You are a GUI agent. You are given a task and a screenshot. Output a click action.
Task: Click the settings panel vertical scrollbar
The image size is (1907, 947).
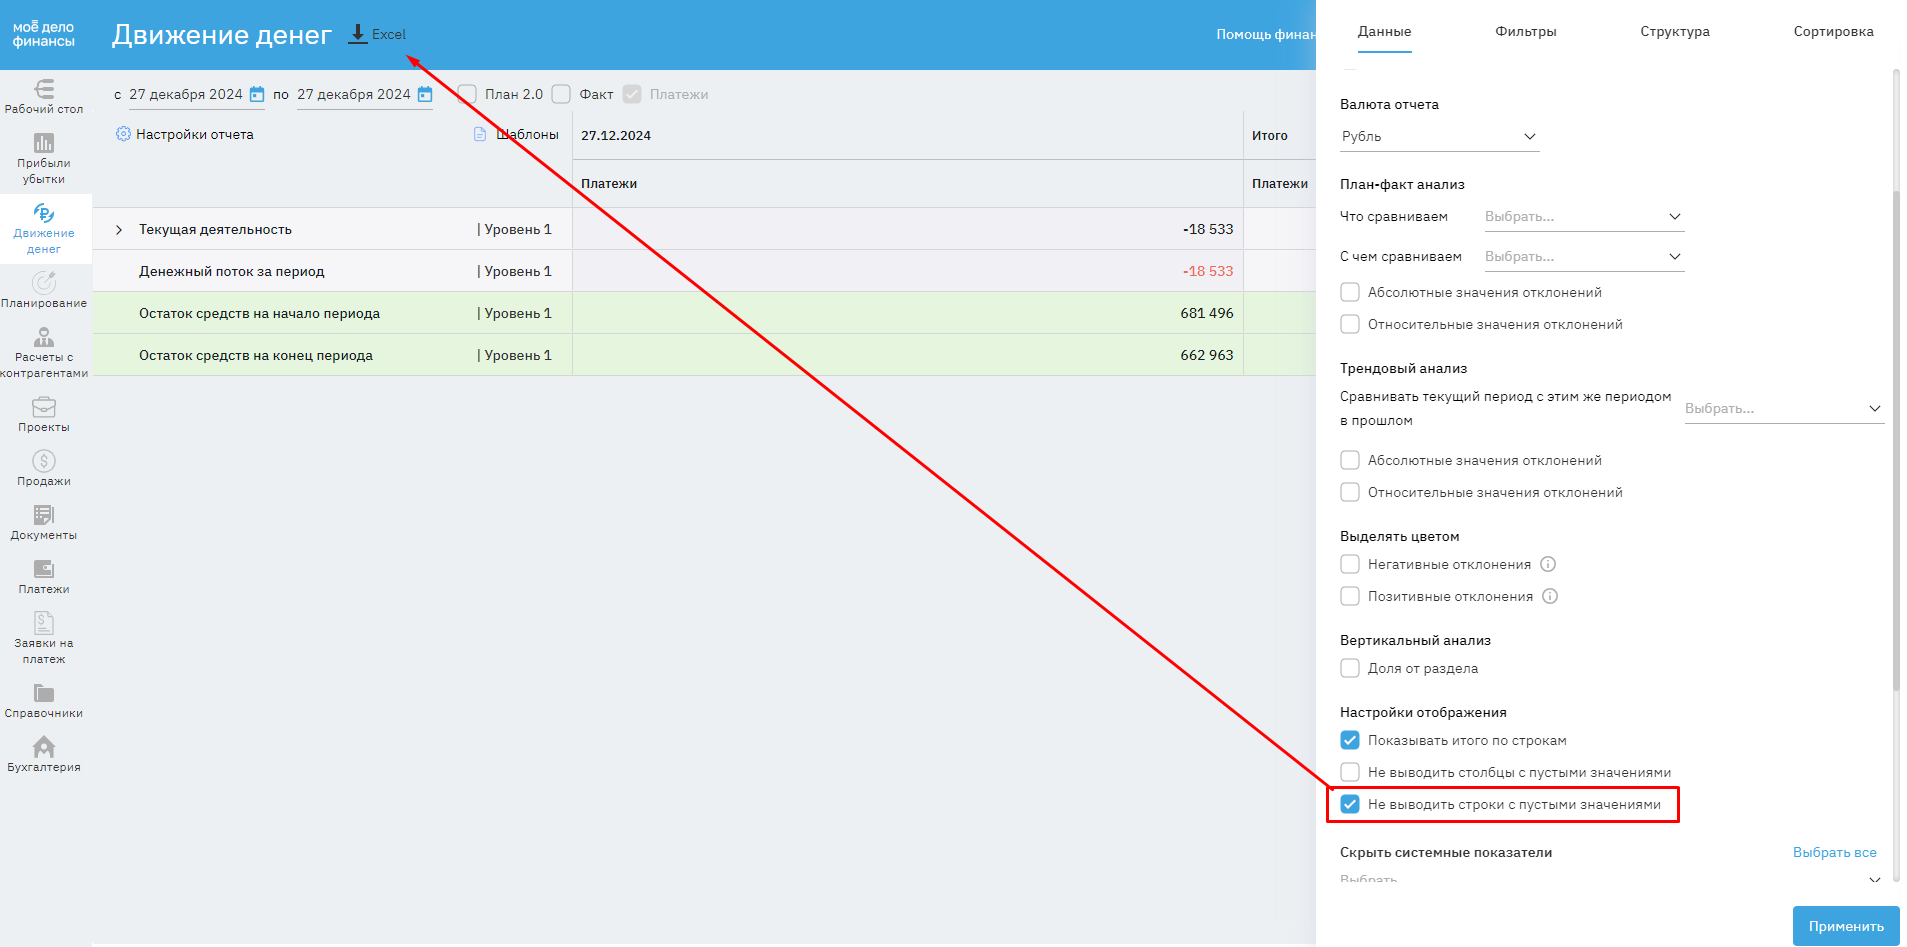pyautogui.click(x=1896, y=440)
